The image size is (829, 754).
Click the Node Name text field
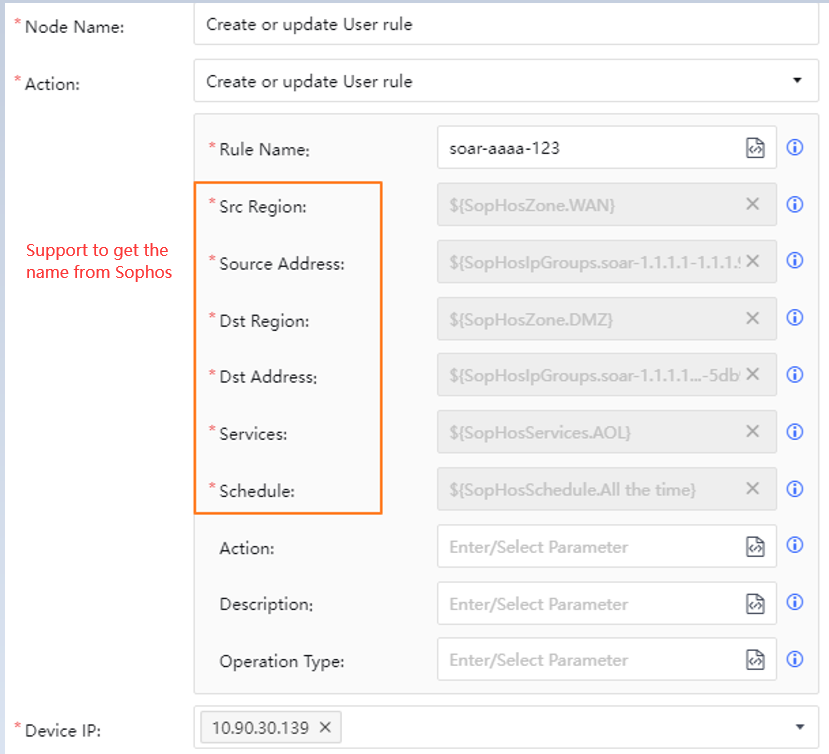point(505,25)
